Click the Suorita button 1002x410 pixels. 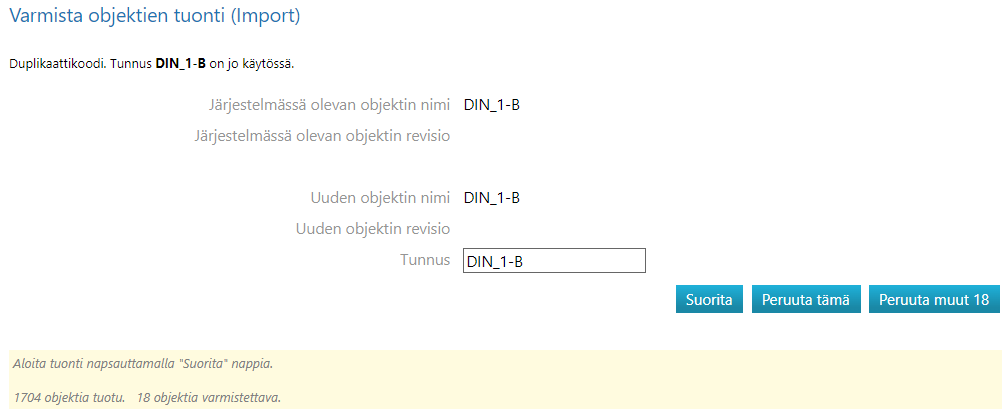point(710,299)
